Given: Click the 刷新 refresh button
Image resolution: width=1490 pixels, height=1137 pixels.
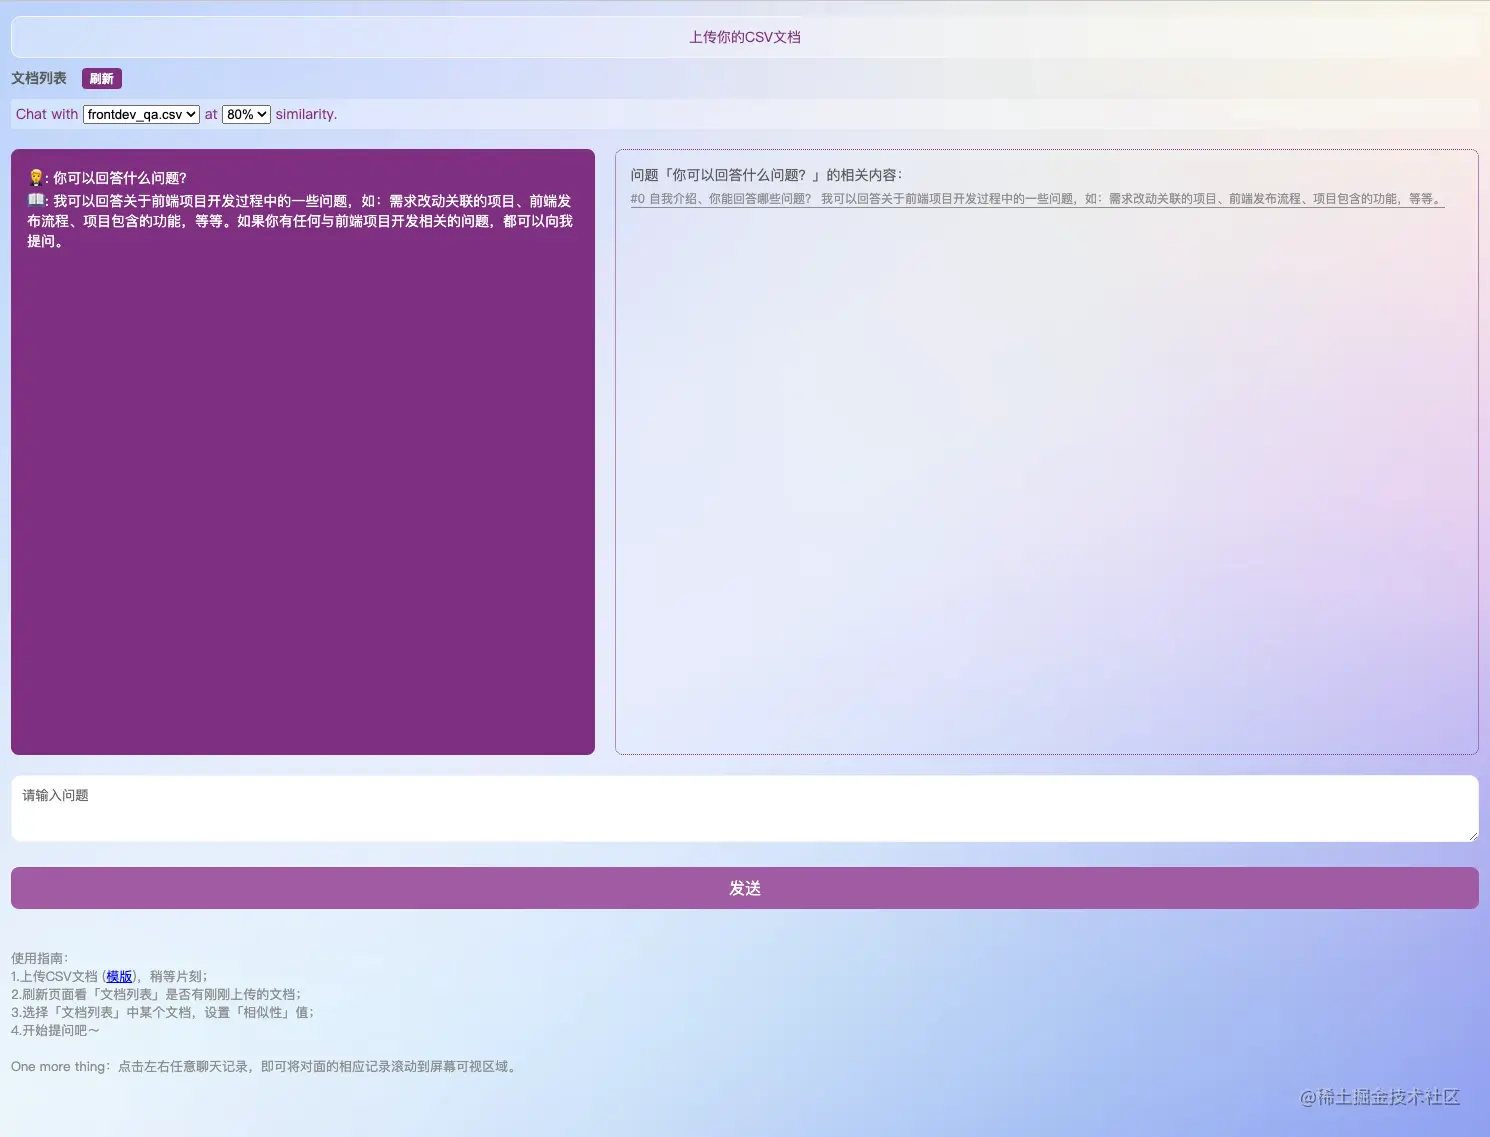Looking at the screenshot, I should click(102, 78).
